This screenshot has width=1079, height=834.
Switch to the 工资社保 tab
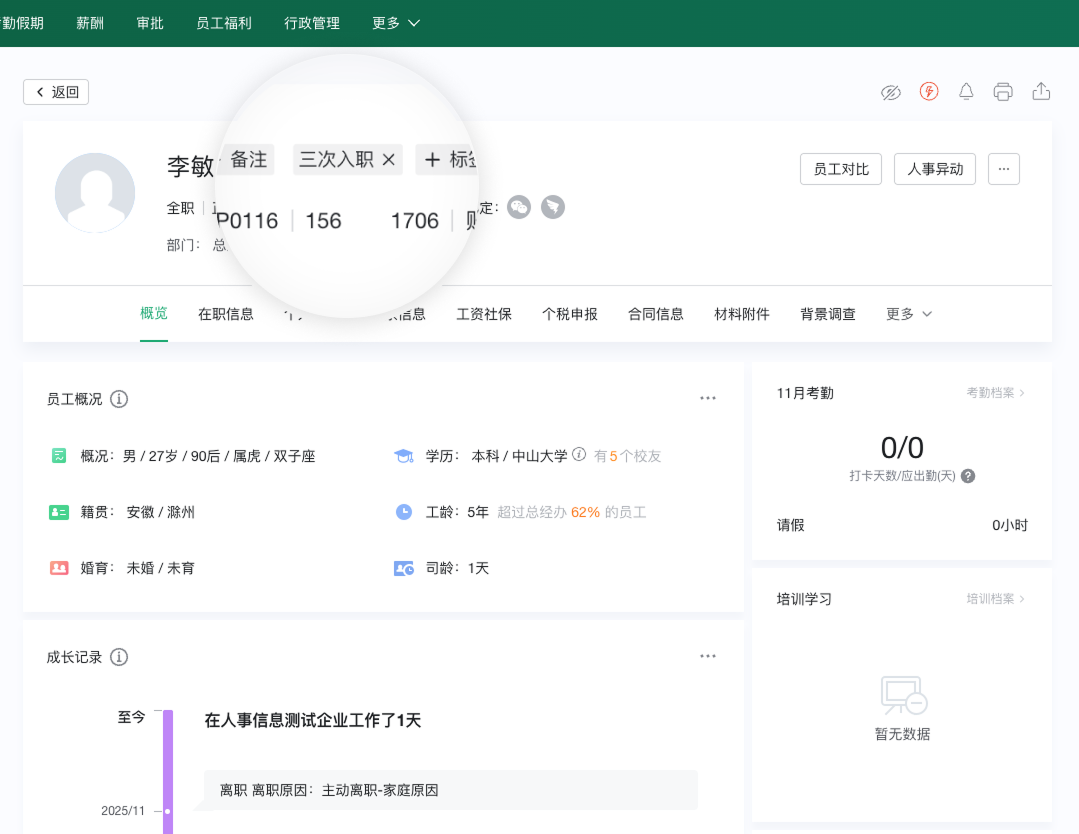click(x=484, y=314)
